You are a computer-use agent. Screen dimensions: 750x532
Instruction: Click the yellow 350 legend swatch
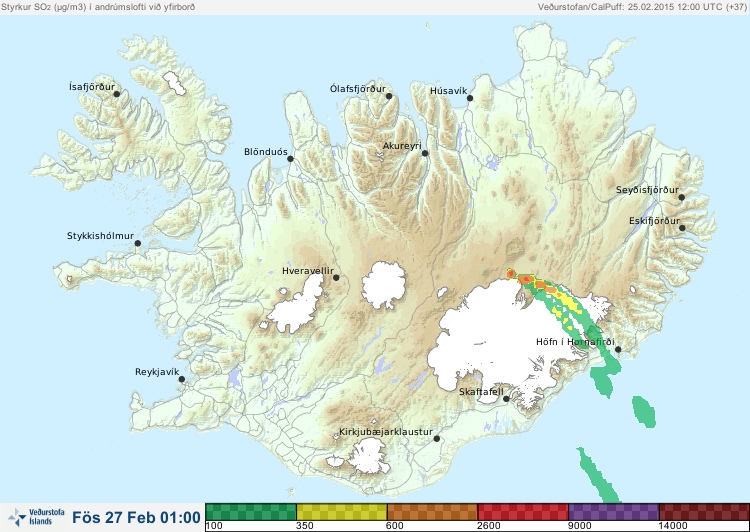click(x=342, y=512)
